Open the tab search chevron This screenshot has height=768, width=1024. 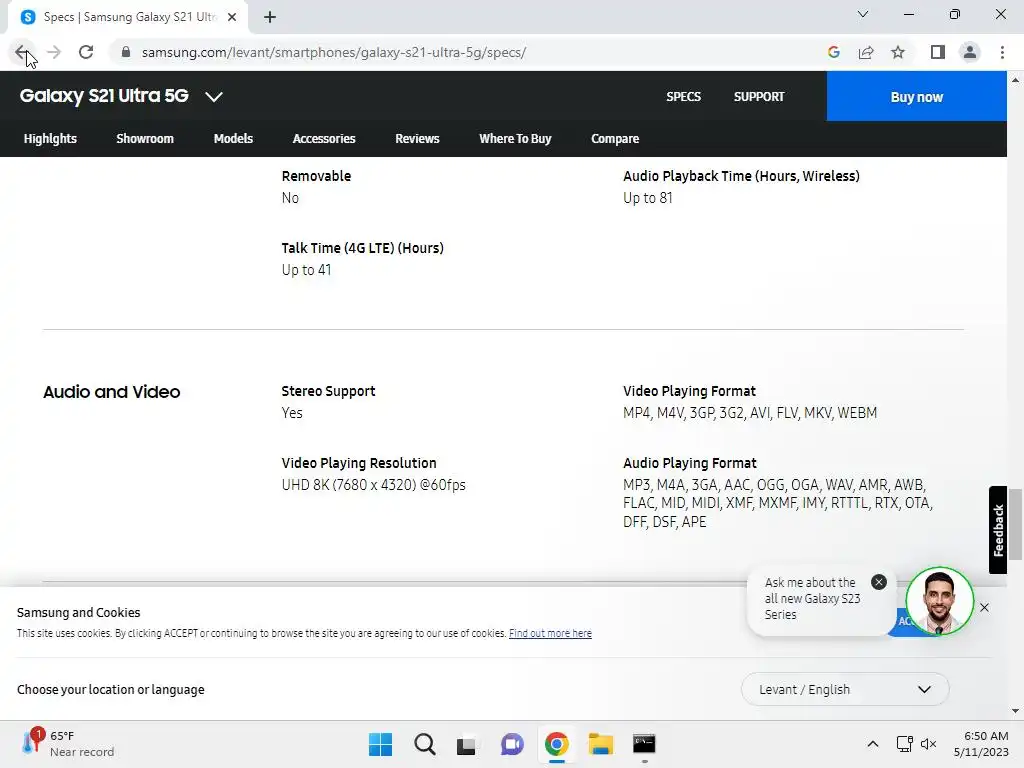863,14
